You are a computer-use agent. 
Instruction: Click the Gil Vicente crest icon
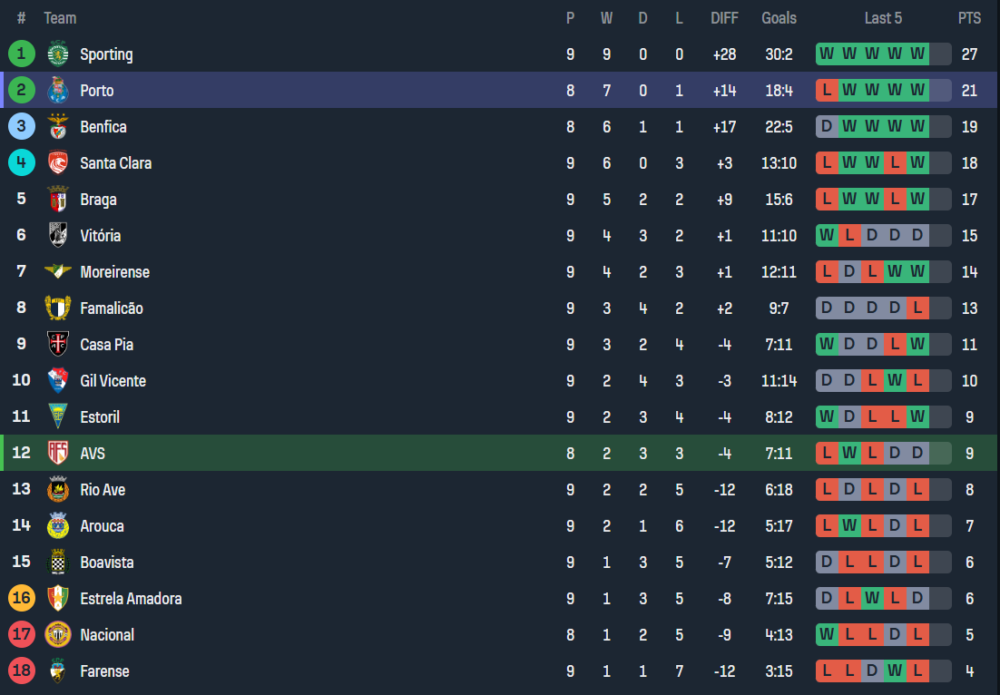pos(57,381)
